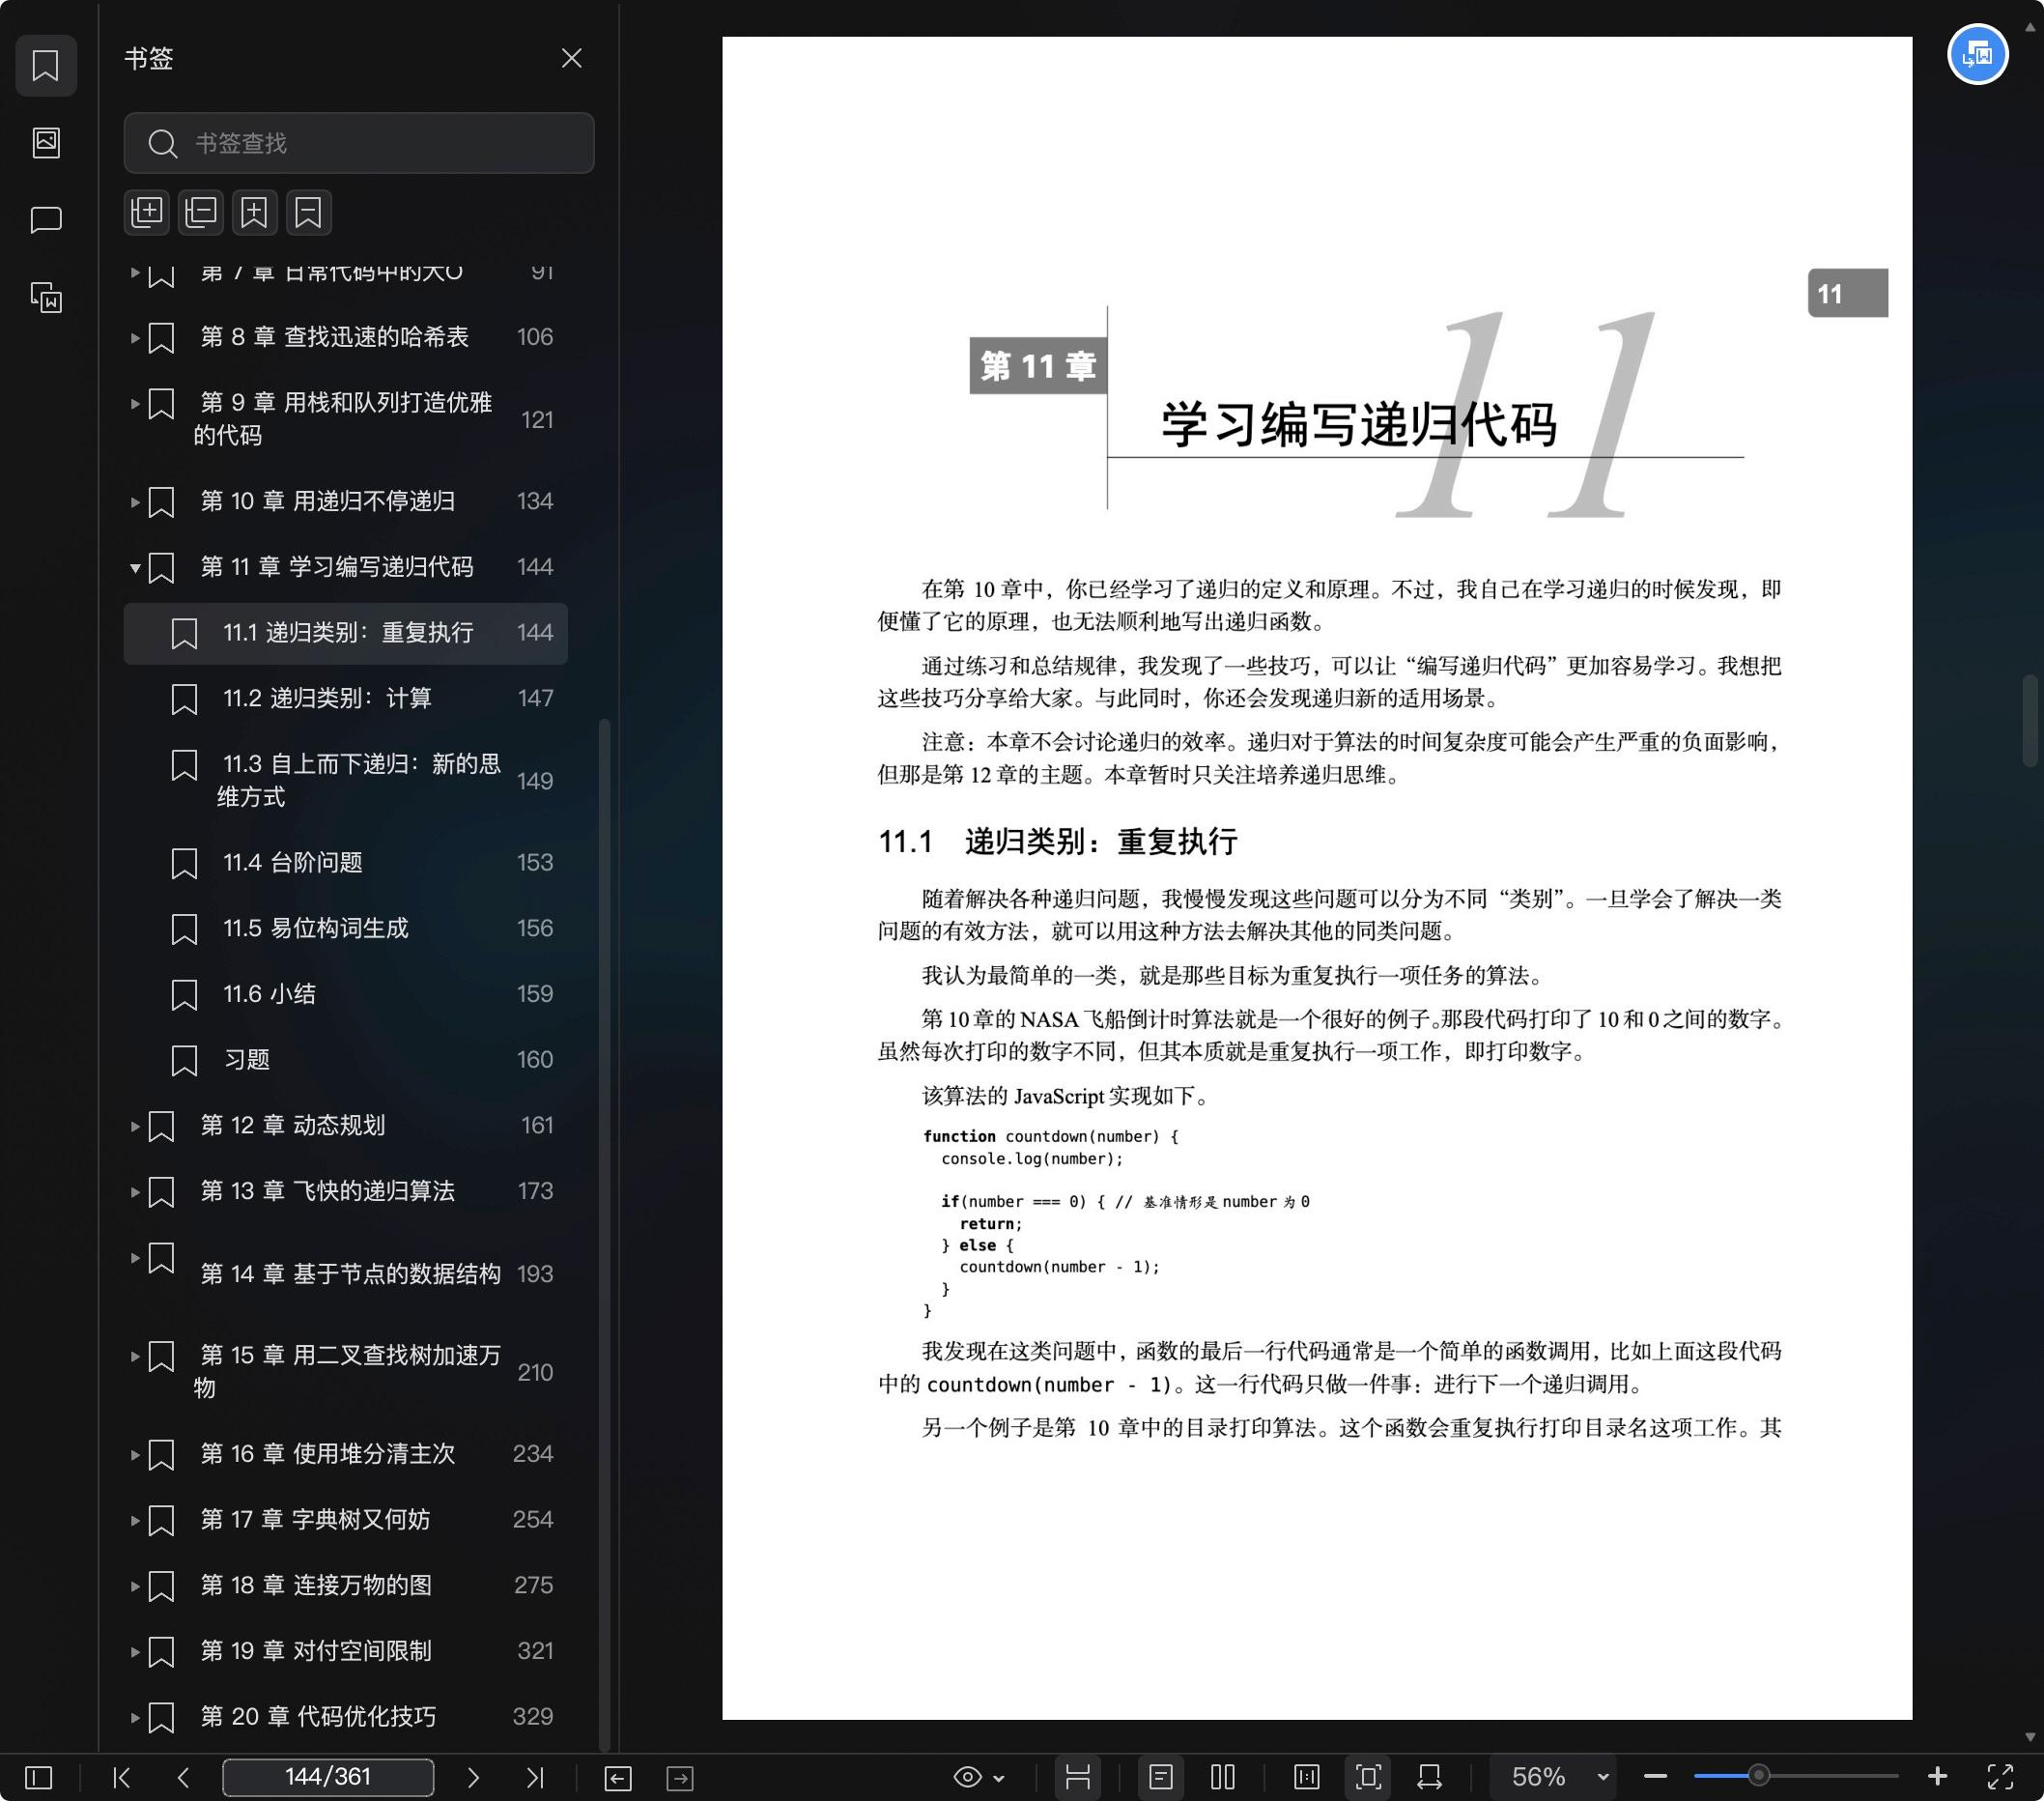Screen dimensions: 2044x1801
Task: Expand chapter 8 hash table bookmark
Action: point(135,338)
